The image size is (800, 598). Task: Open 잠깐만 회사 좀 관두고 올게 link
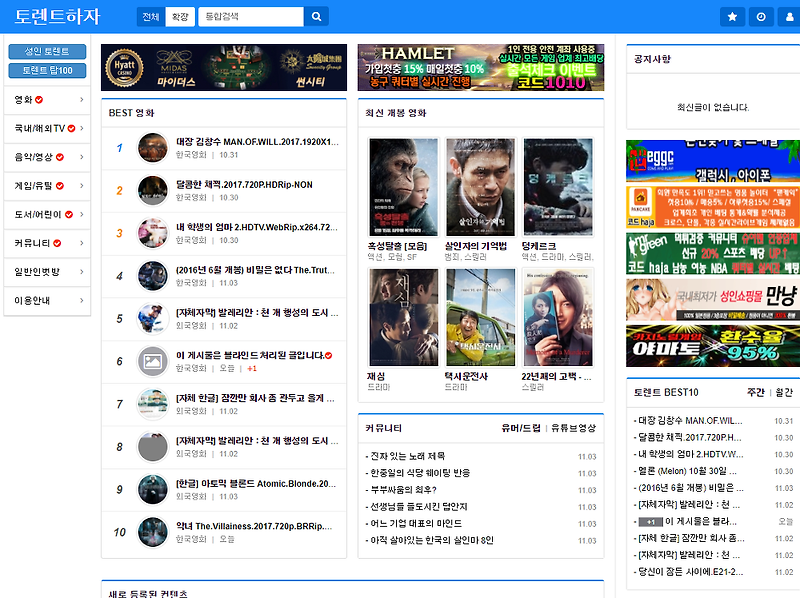click(x=255, y=398)
